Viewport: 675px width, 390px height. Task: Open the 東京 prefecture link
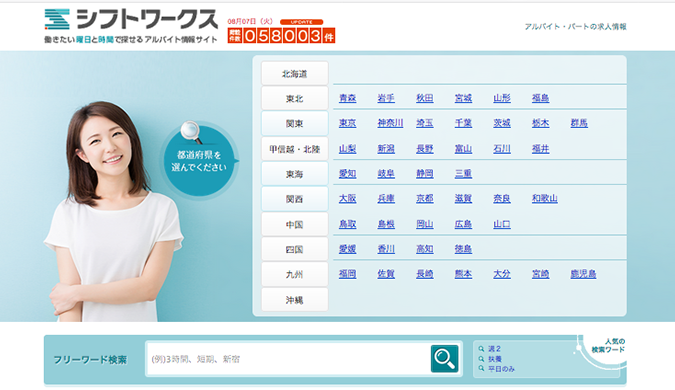pyautogui.click(x=347, y=123)
